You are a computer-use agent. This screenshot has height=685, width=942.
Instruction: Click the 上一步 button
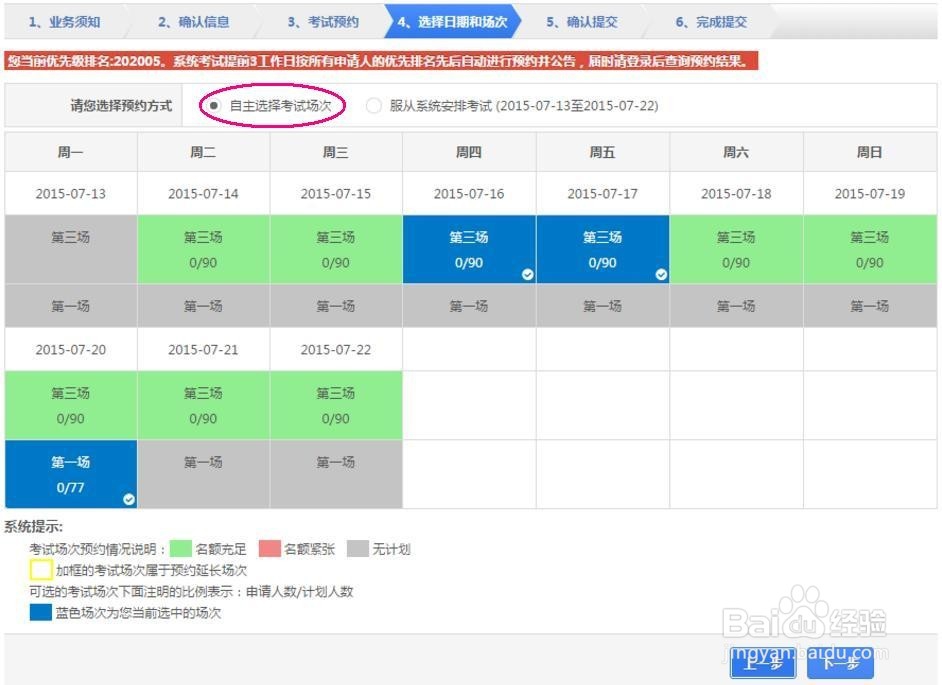pyautogui.click(x=763, y=663)
